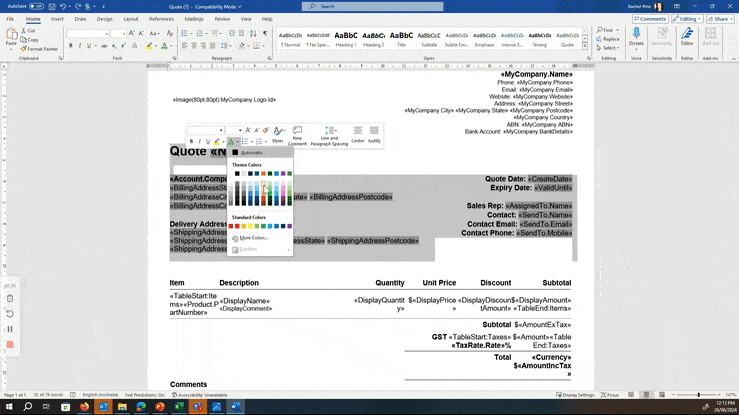Click New Comment in the mini toolbar
The height and width of the screenshot is (415, 739).
pyautogui.click(x=298, y=135)
